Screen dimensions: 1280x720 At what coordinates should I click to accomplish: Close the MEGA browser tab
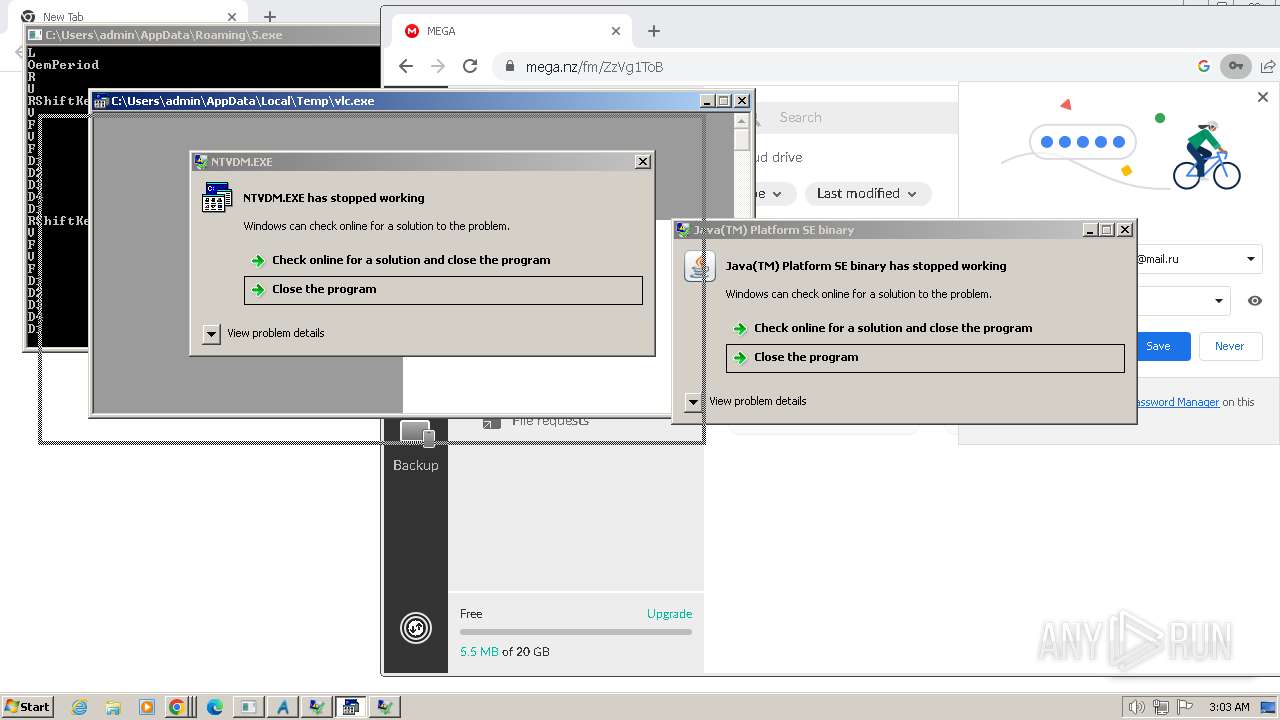click(616, 31)
